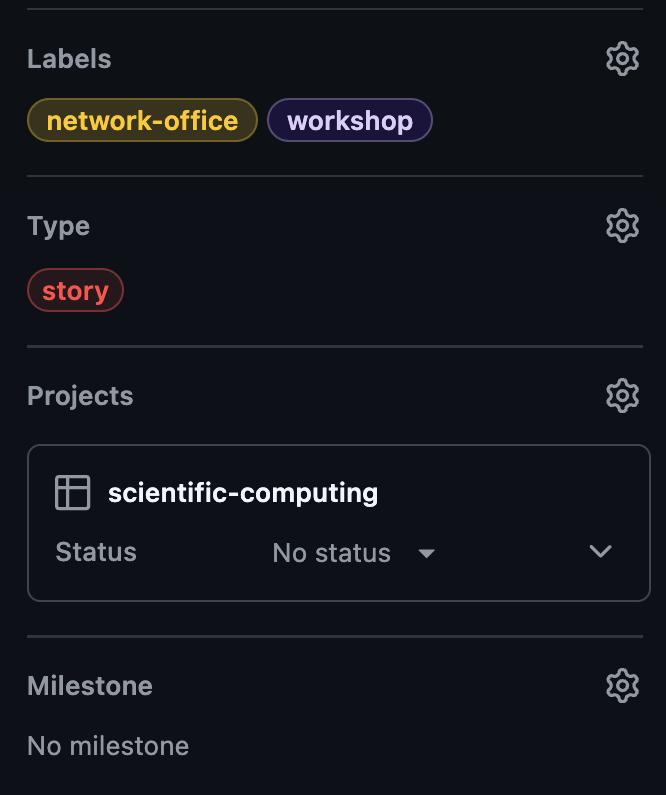666x795 pixels.
Task: Open the Projects settings gear
Action: (622, 395)
